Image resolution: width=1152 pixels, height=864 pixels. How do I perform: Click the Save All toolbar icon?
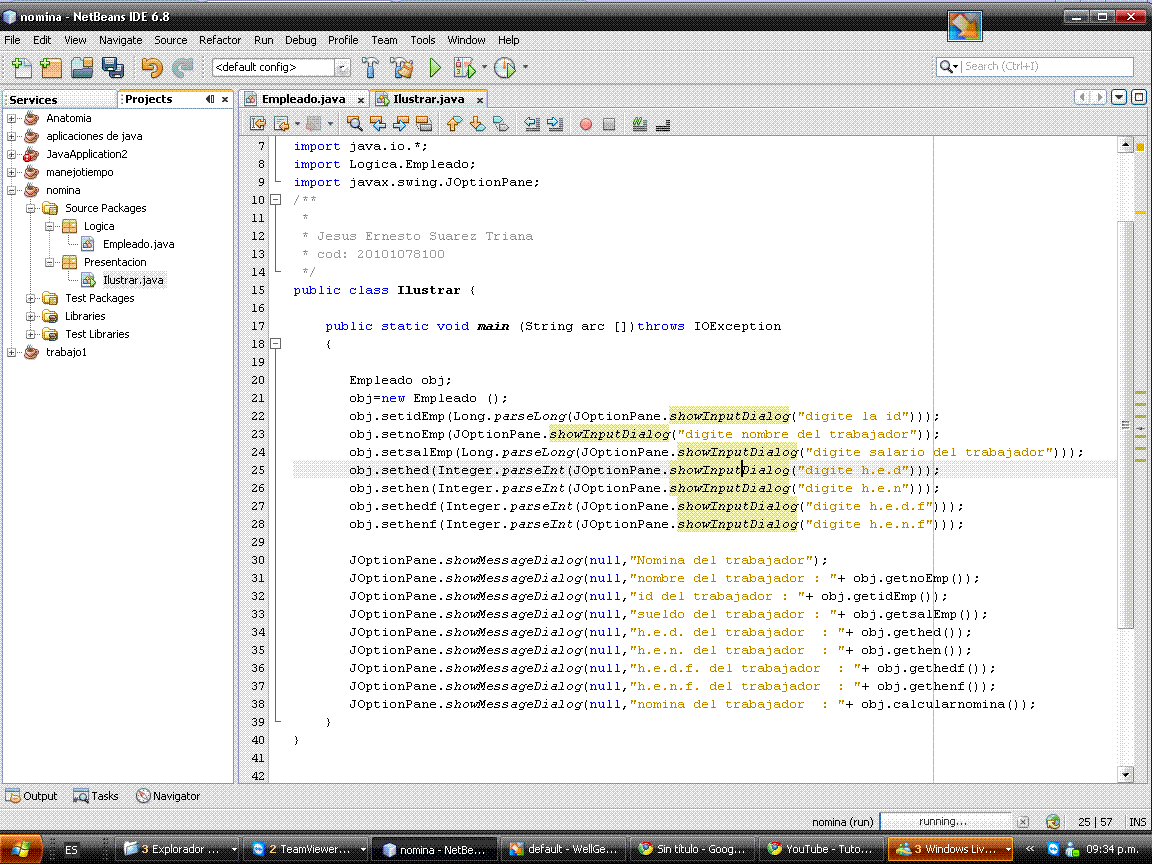click(x=112, y=68)
